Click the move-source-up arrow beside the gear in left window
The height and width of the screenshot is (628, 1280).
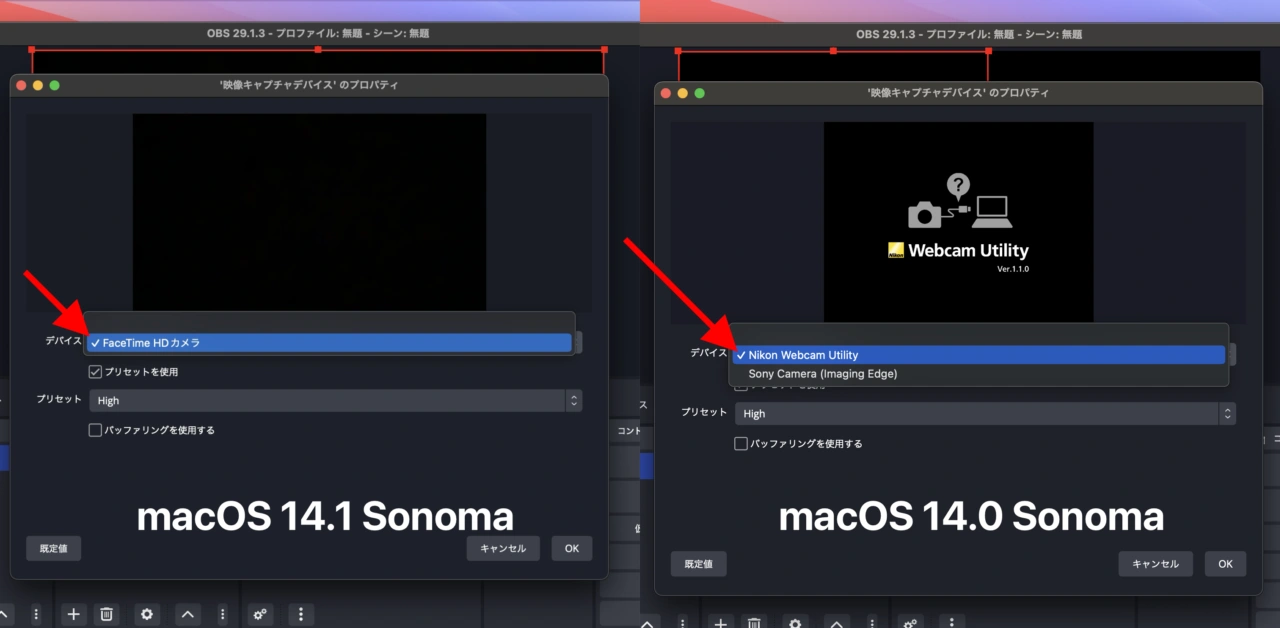point(187,614)
